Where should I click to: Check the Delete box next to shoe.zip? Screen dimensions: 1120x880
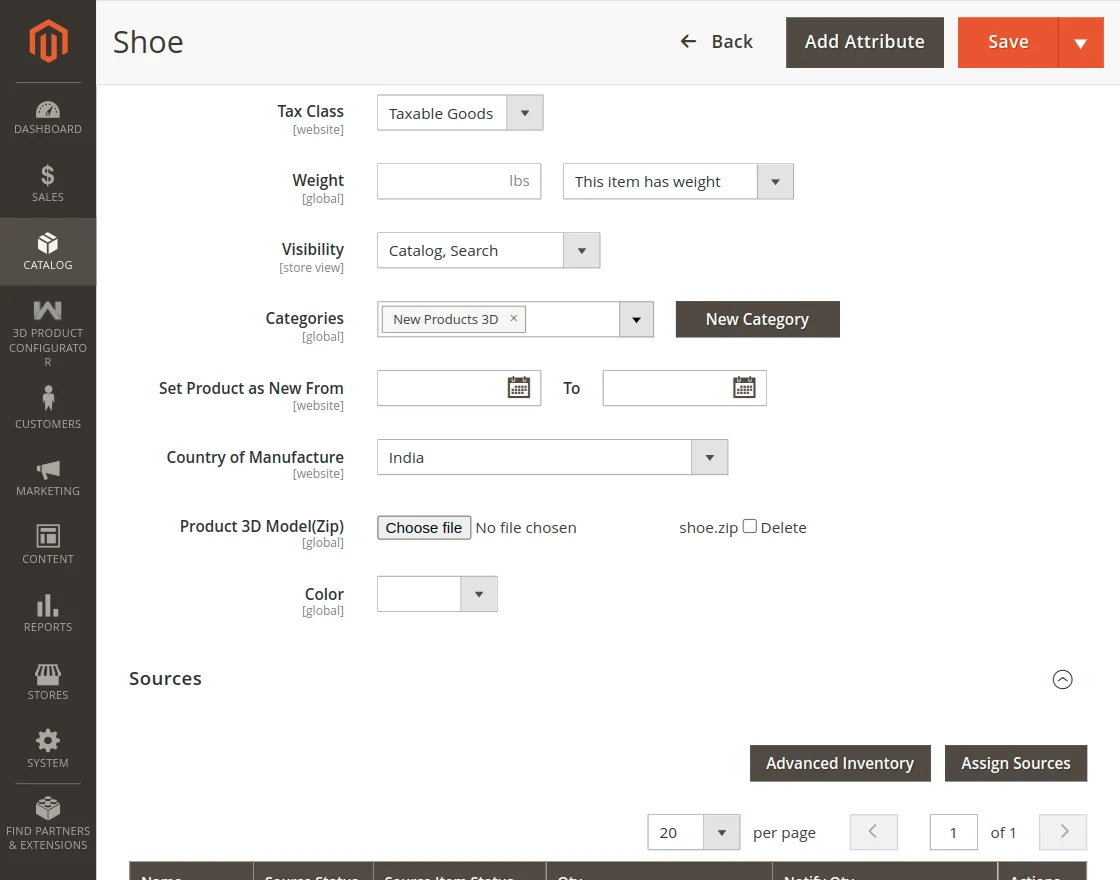pyautogui.click(x=749, y=527)
